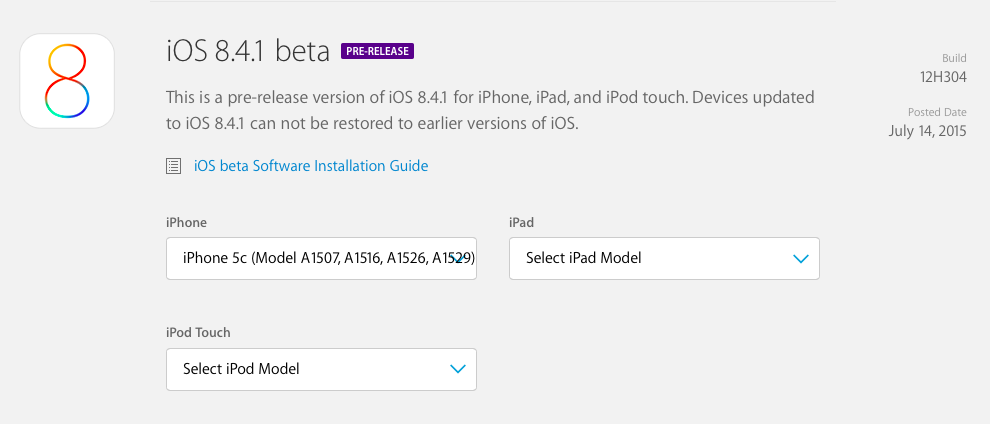Click the Build label text
The image size is (990, 424).
tap(954, 59)
